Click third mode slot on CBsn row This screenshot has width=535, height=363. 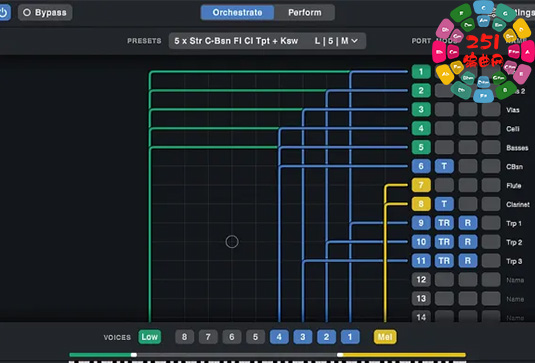coord(491,166)
